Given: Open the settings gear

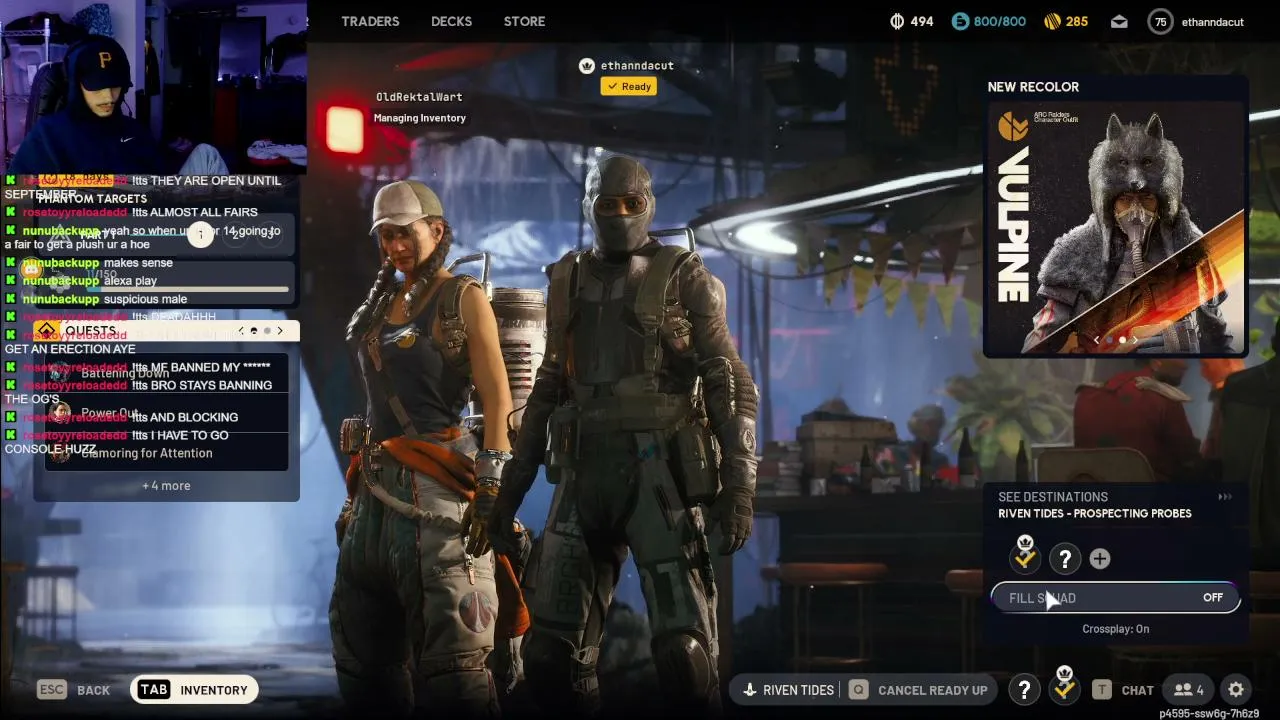Looking at the screenshot, I should pos(1236,690).
